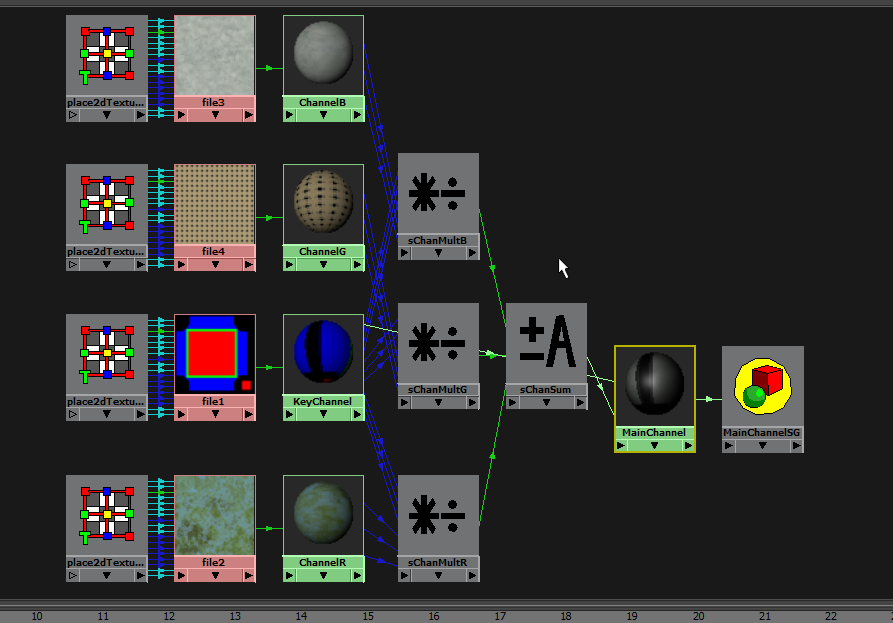
Task: Jump to frame 20 on the timeline
Action: (x=699, y=616)
